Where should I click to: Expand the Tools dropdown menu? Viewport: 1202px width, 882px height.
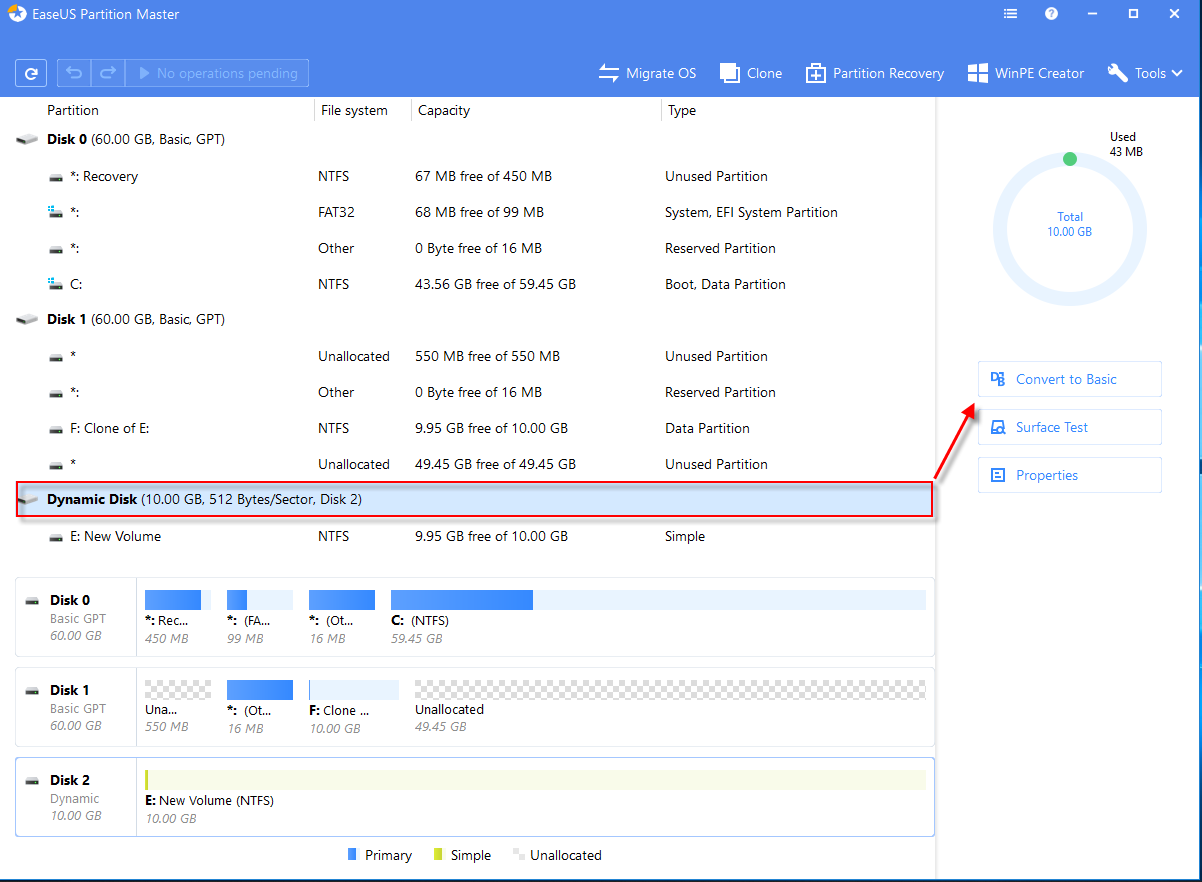tap(1146, 73)
